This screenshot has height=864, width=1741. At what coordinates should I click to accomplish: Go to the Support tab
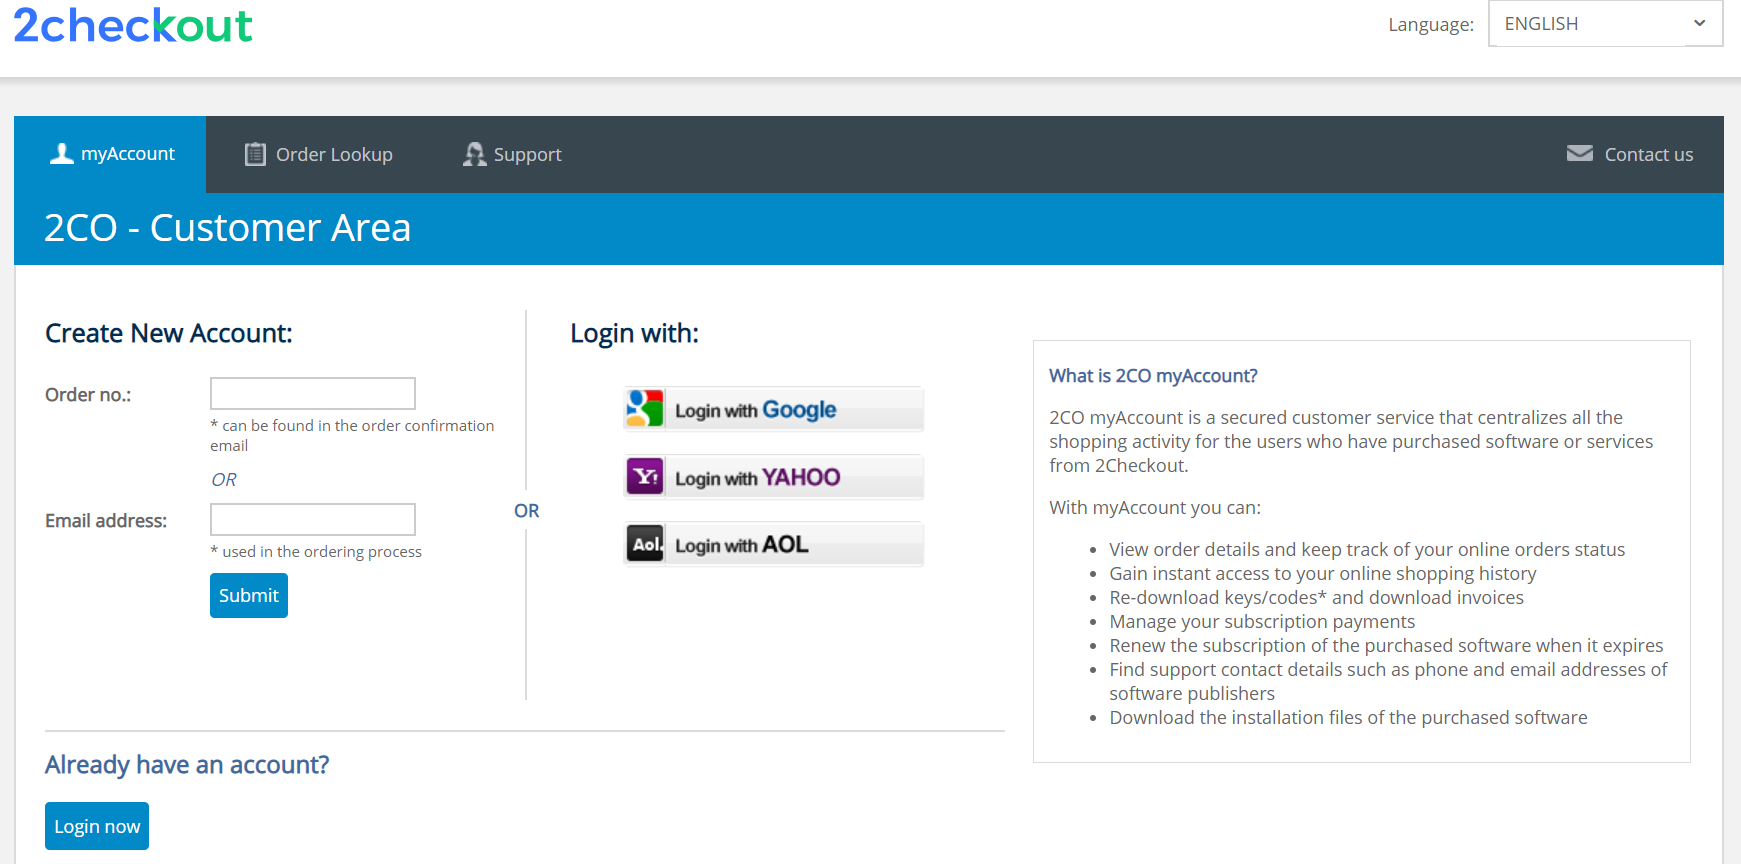point(512,154)
